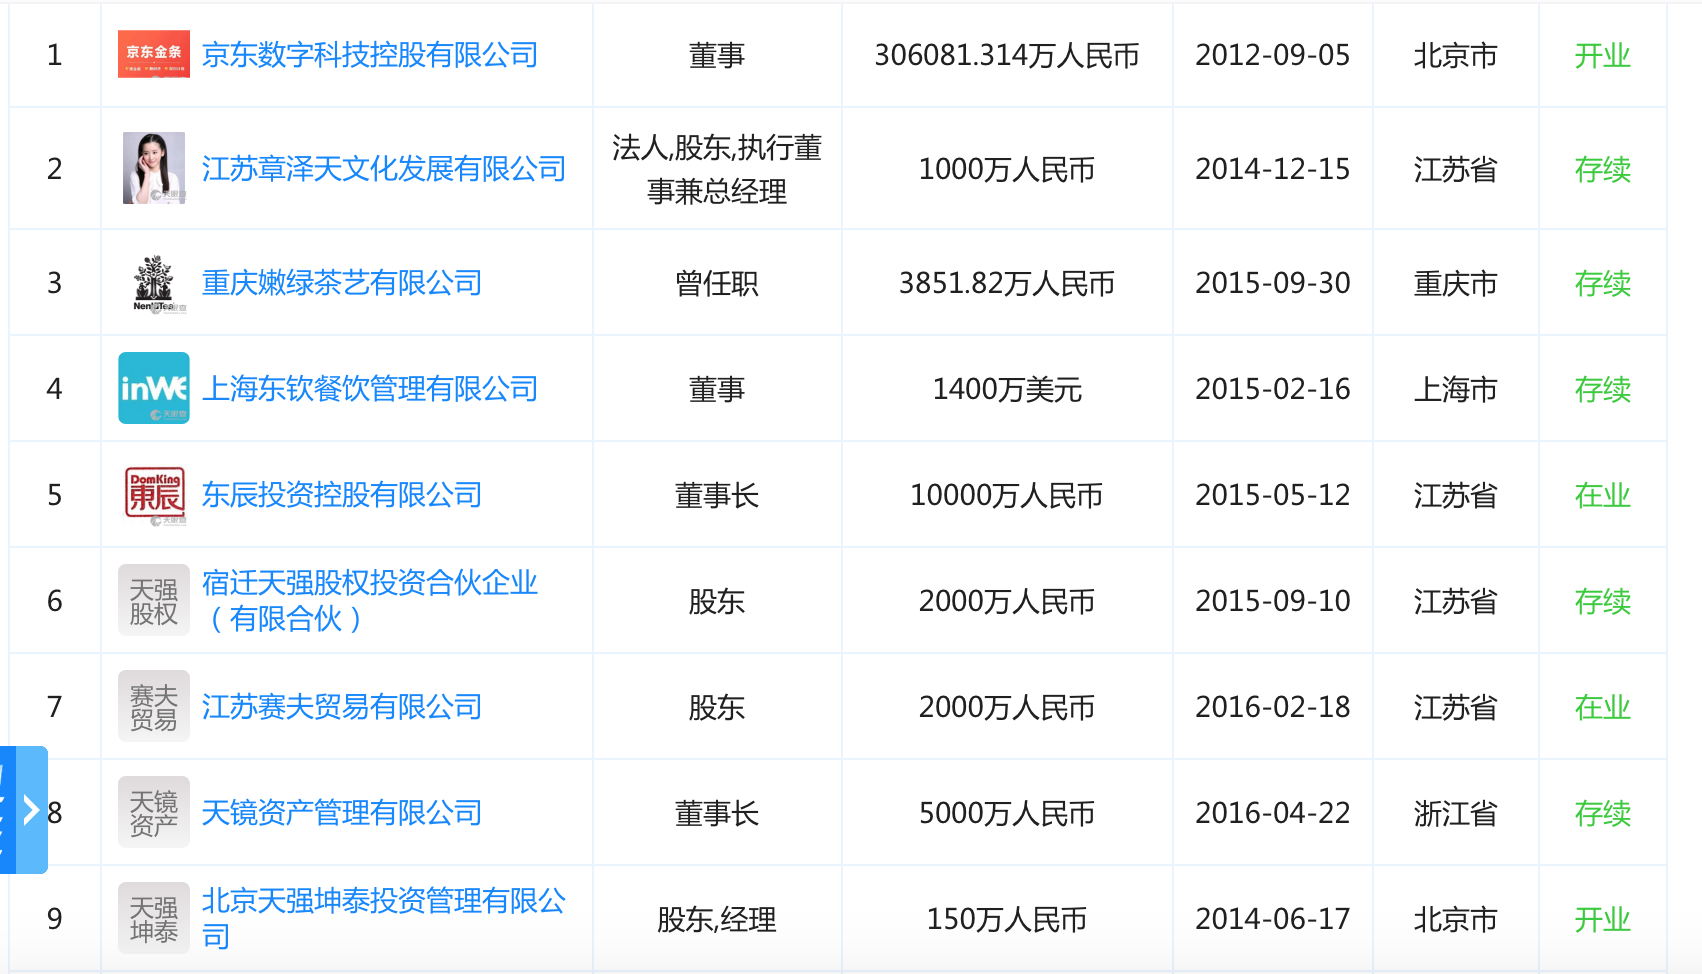
Task: Click the 天强坤泰 gray logo tile
Action: (154, 918)
